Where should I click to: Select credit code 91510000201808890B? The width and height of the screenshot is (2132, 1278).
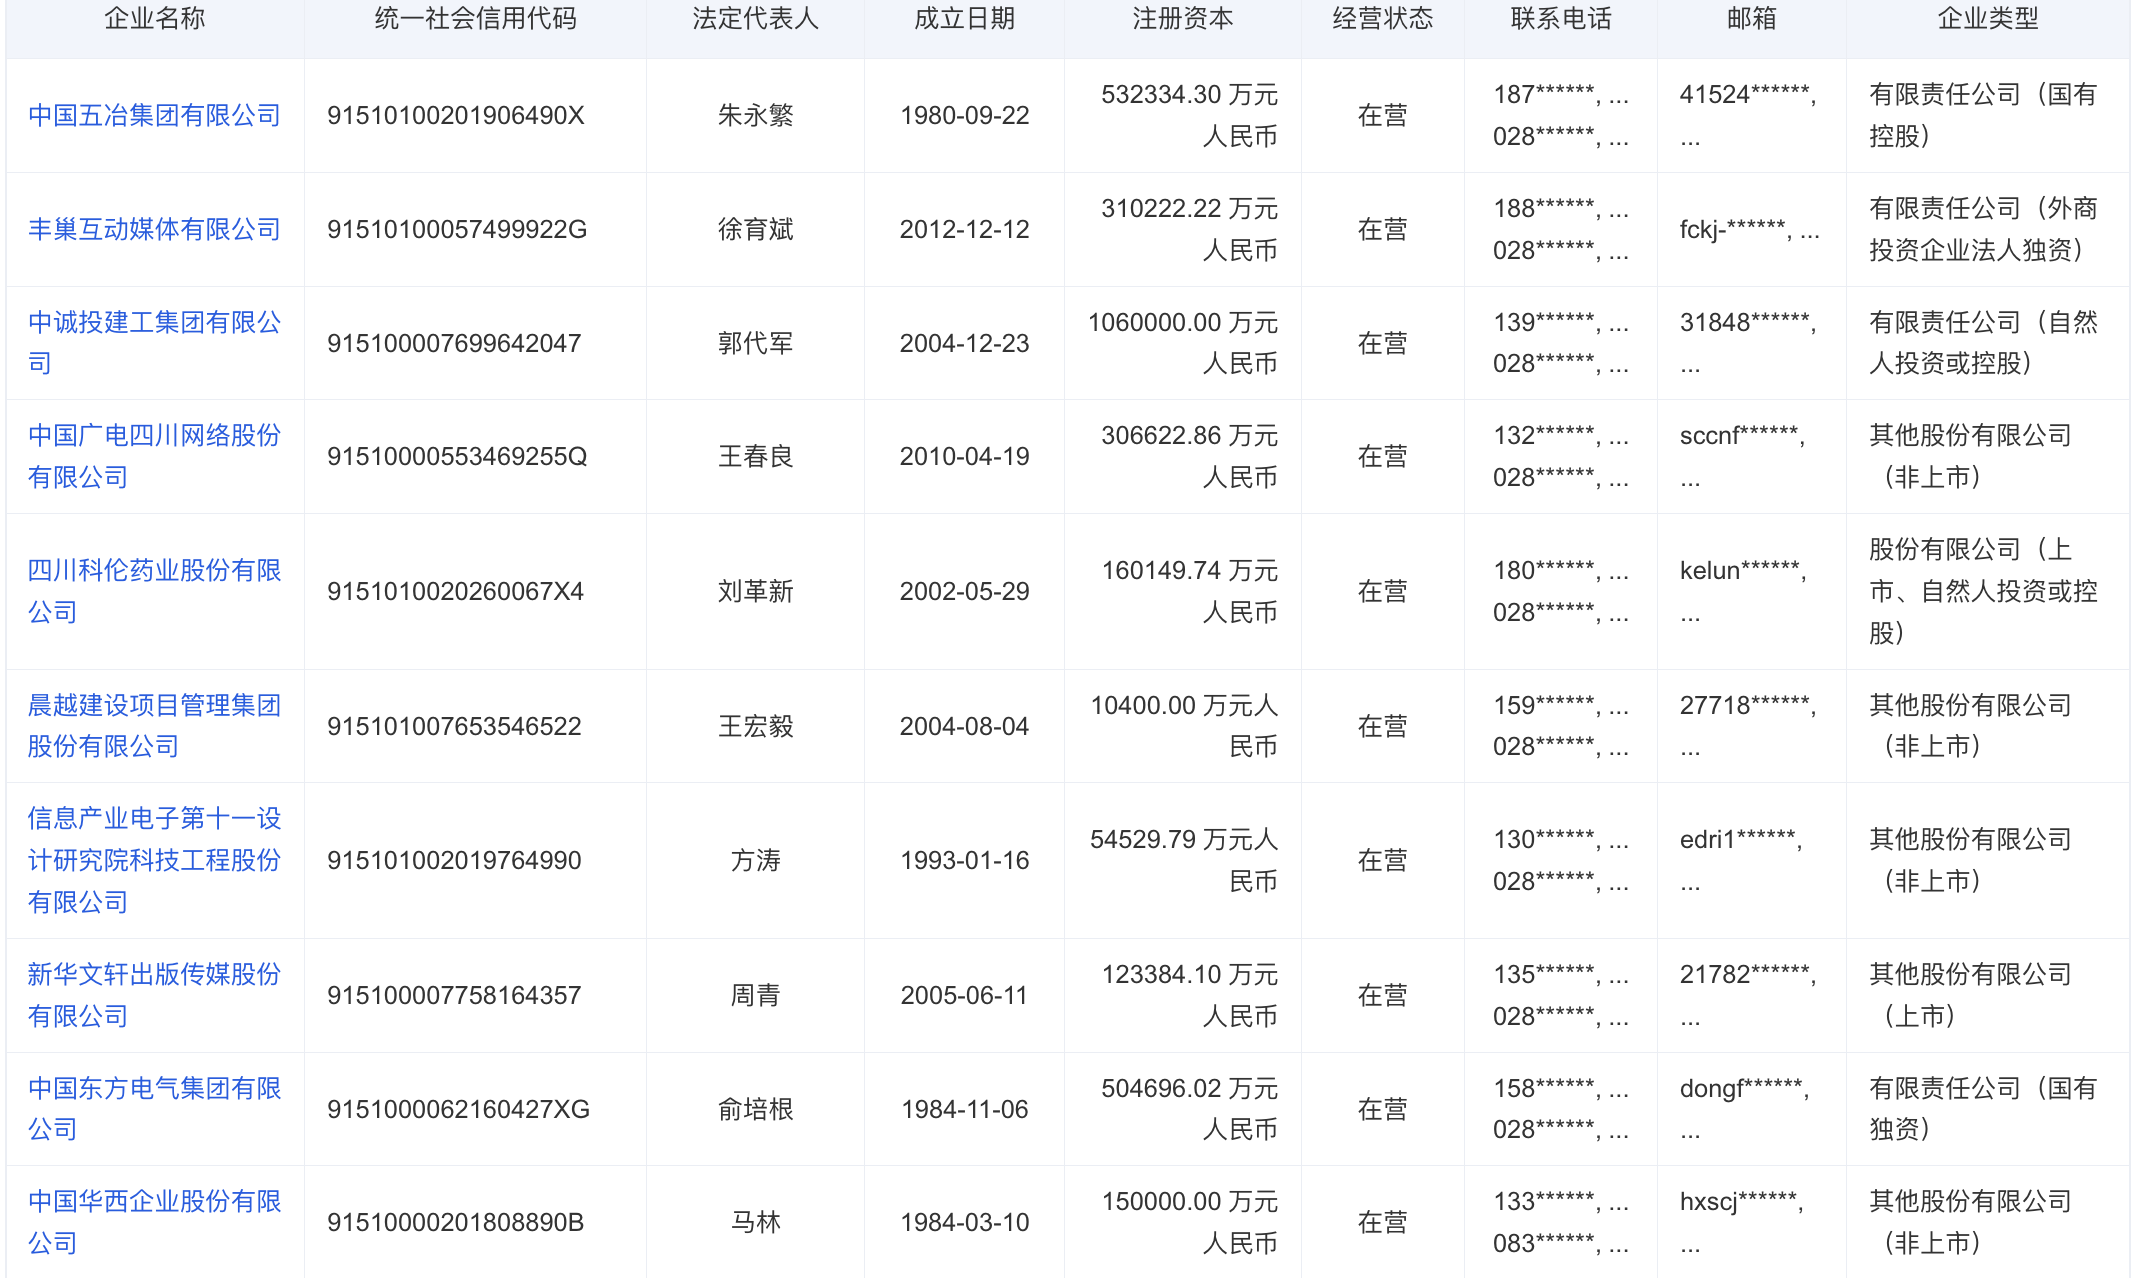point(455,1222)
